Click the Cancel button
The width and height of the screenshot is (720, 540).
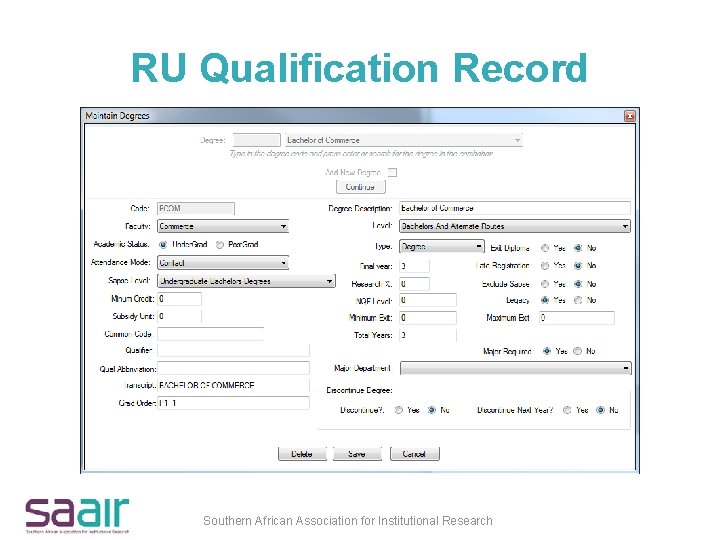(415, 454)
